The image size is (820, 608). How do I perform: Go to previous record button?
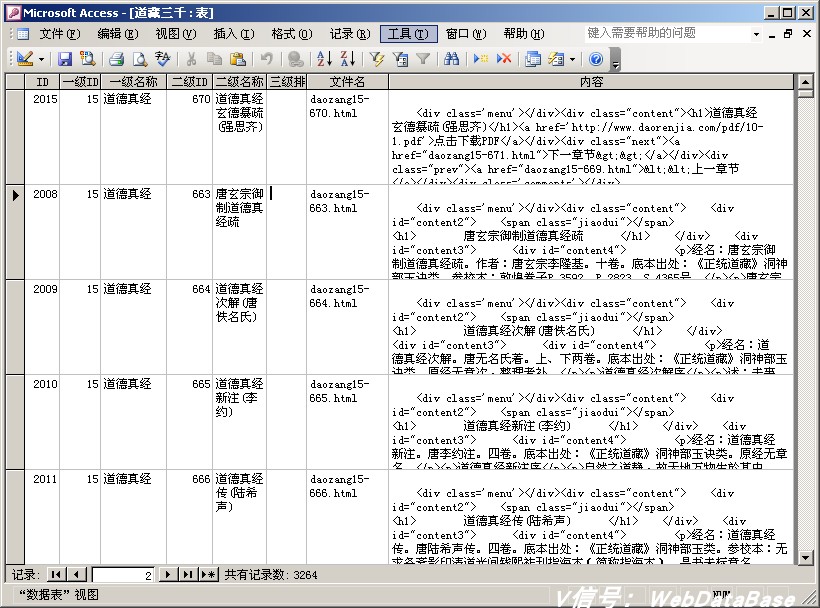pyautogui.click(x=76, y=575)
